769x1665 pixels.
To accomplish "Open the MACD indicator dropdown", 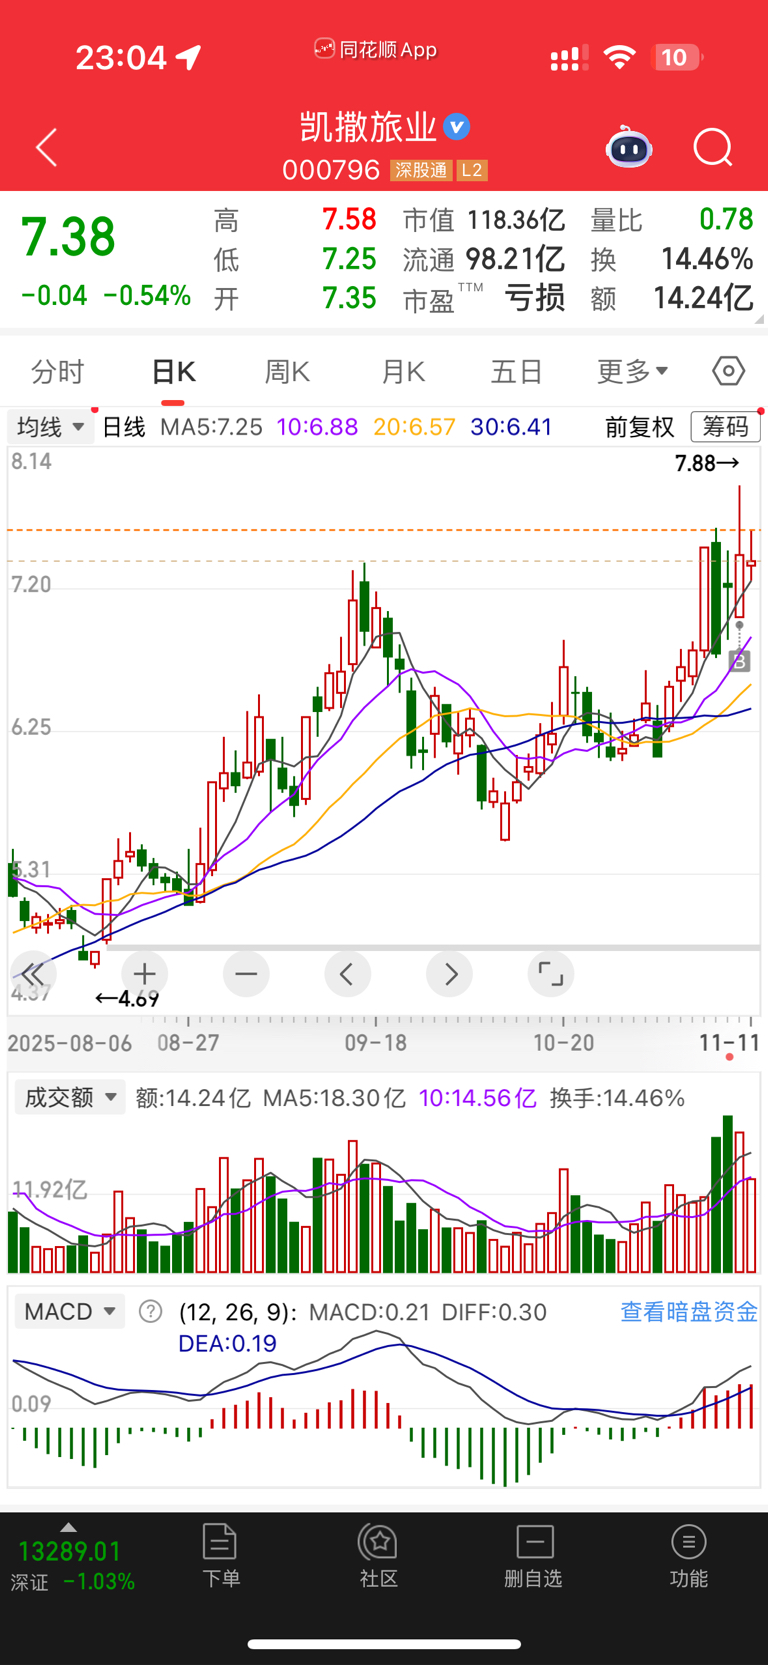I will (69, 1311).
